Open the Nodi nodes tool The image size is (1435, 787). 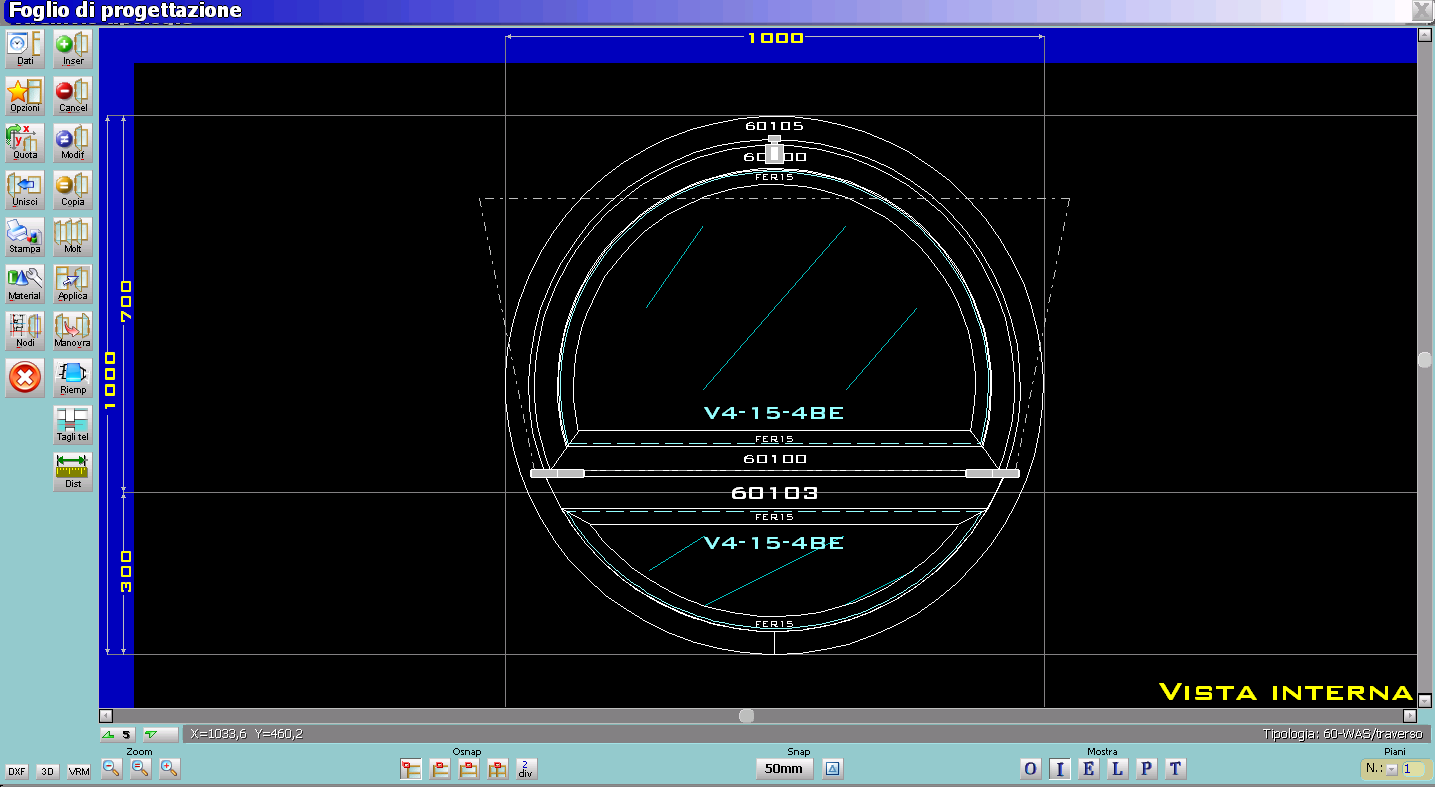[x=25, y=331]
